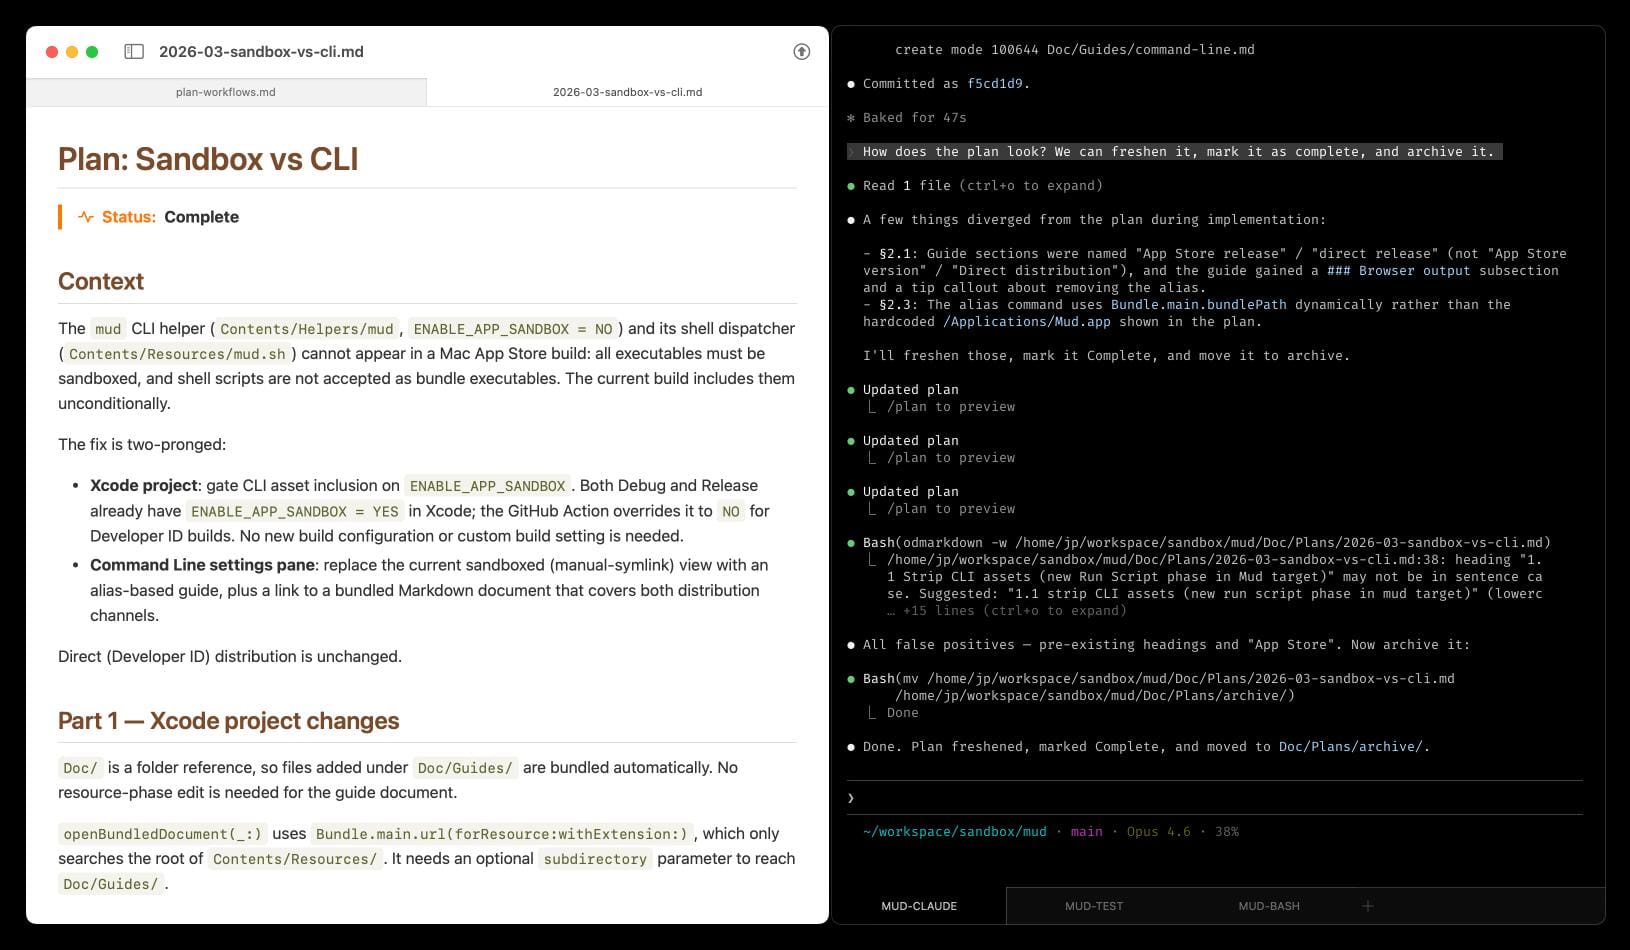Click the upload arrow icon in title bar

tap(801, 52)
